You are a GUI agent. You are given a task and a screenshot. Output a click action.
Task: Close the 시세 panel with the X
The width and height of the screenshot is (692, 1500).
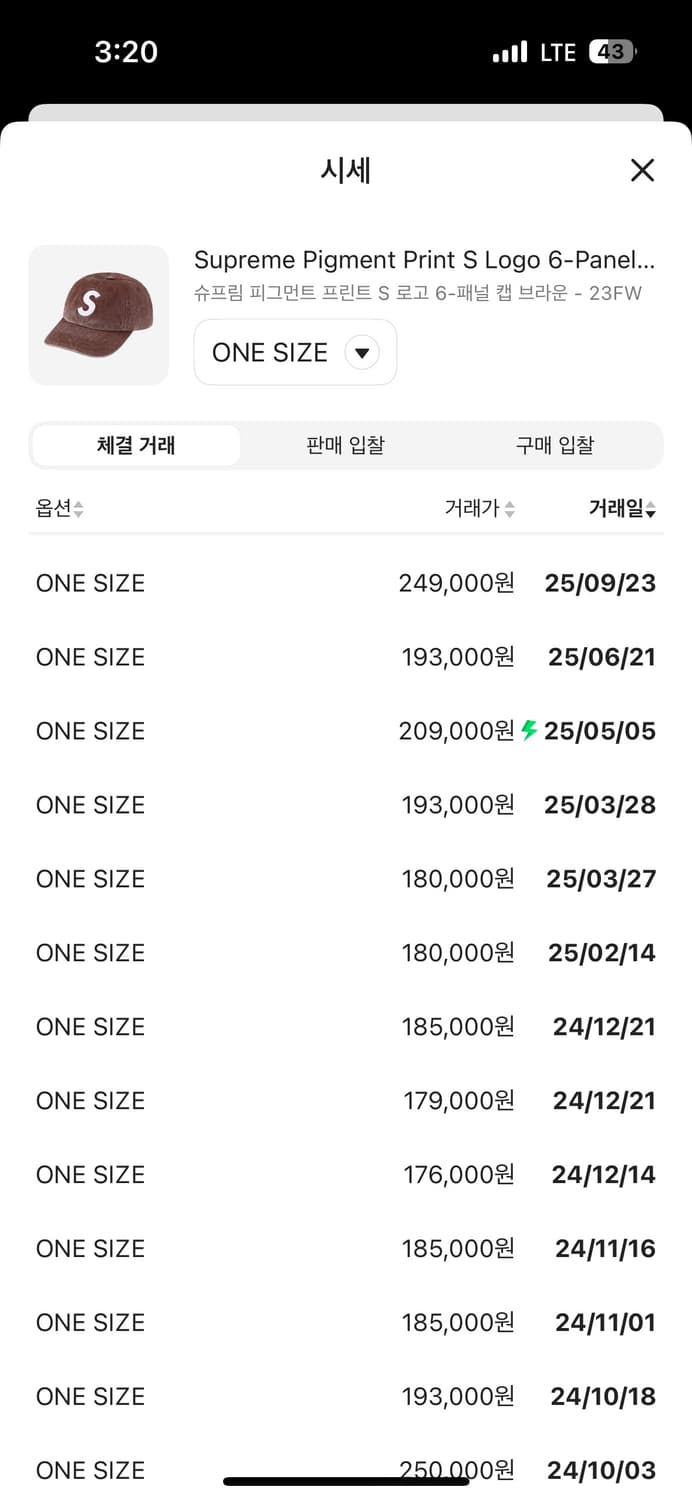pyautogui.click(x=642, y=170)
